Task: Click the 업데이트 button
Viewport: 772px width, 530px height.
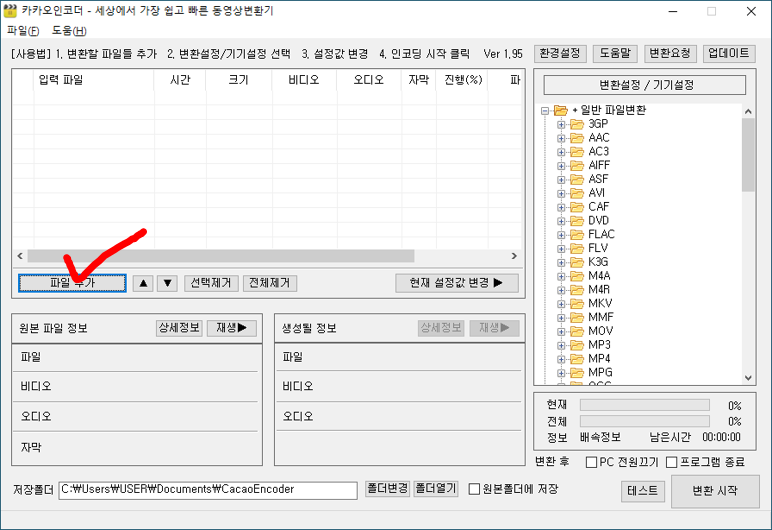Action: tap(729, 53)
